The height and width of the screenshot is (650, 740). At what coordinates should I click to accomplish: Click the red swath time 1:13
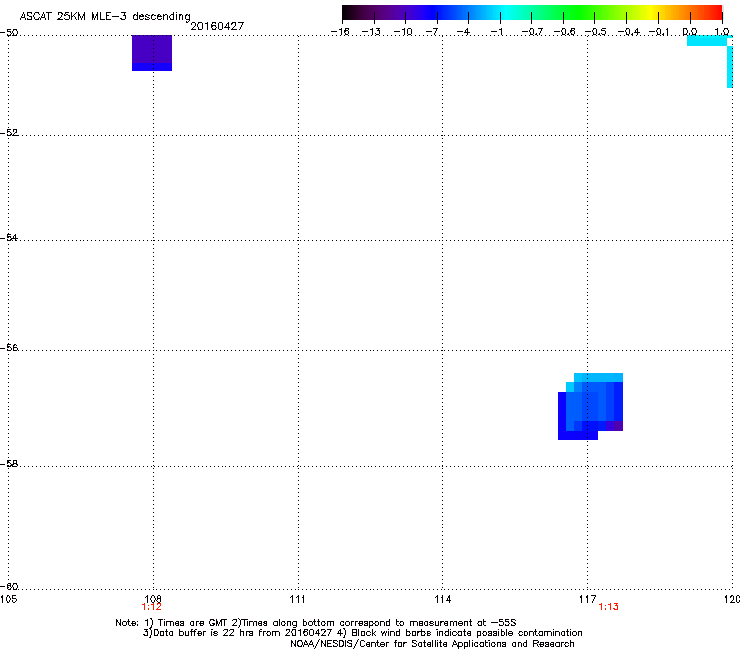click(x=608, y=607)
